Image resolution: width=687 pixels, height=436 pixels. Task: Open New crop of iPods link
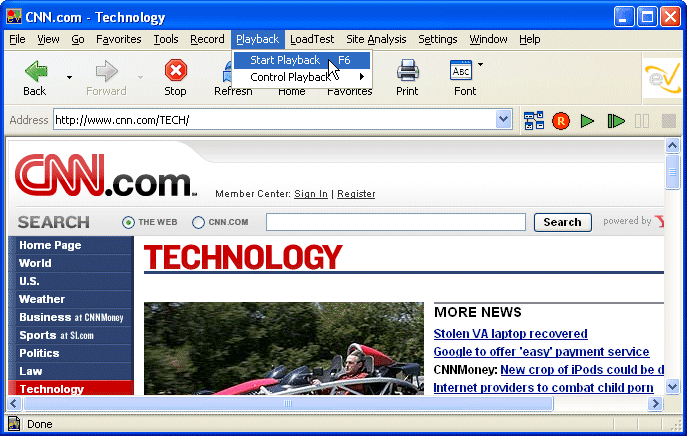[x=582, y=370]
